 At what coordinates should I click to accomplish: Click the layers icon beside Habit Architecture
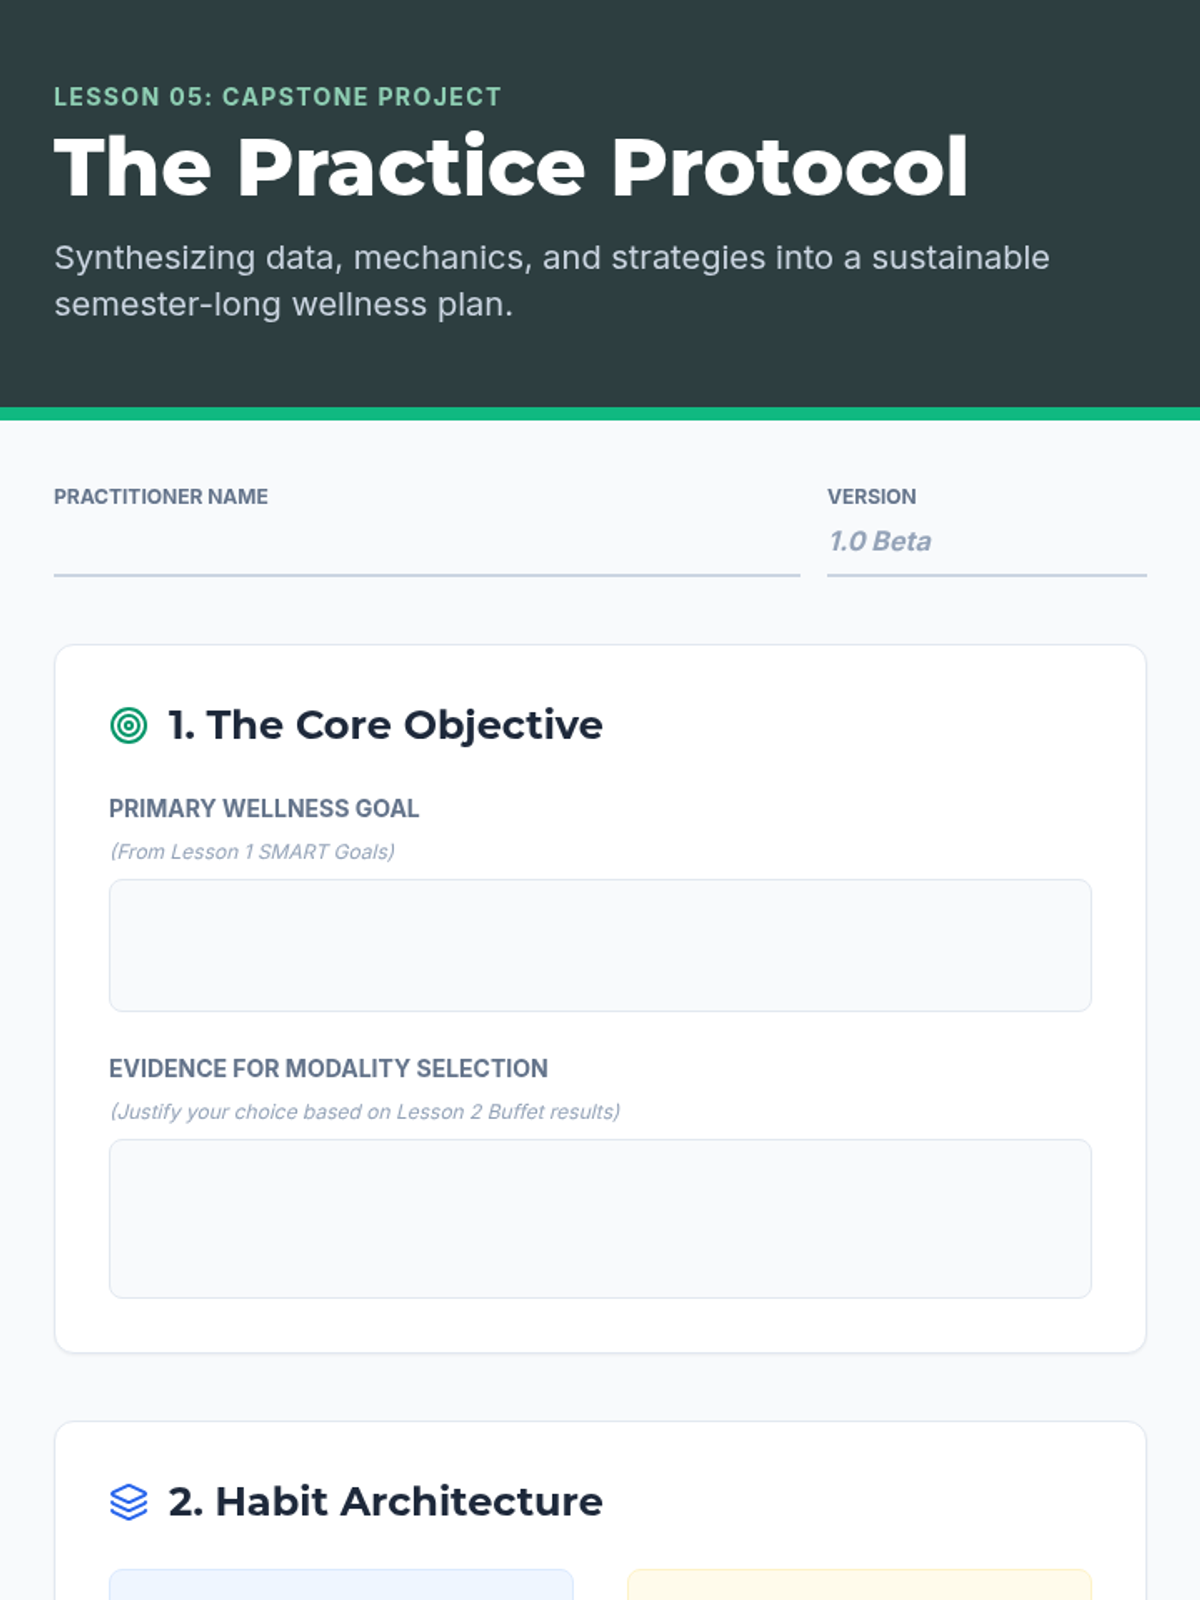pos(128,1502)
